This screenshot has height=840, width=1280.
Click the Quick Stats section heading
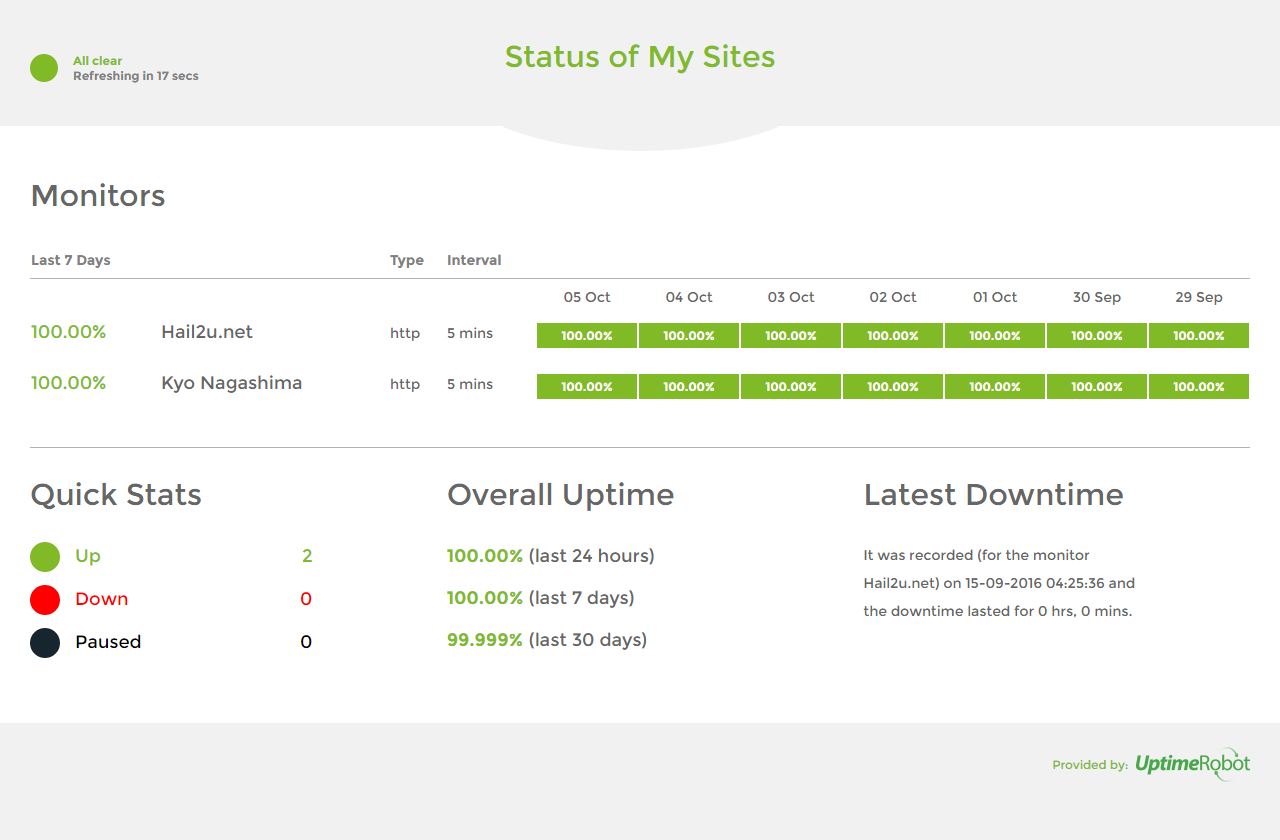point(115,494)
